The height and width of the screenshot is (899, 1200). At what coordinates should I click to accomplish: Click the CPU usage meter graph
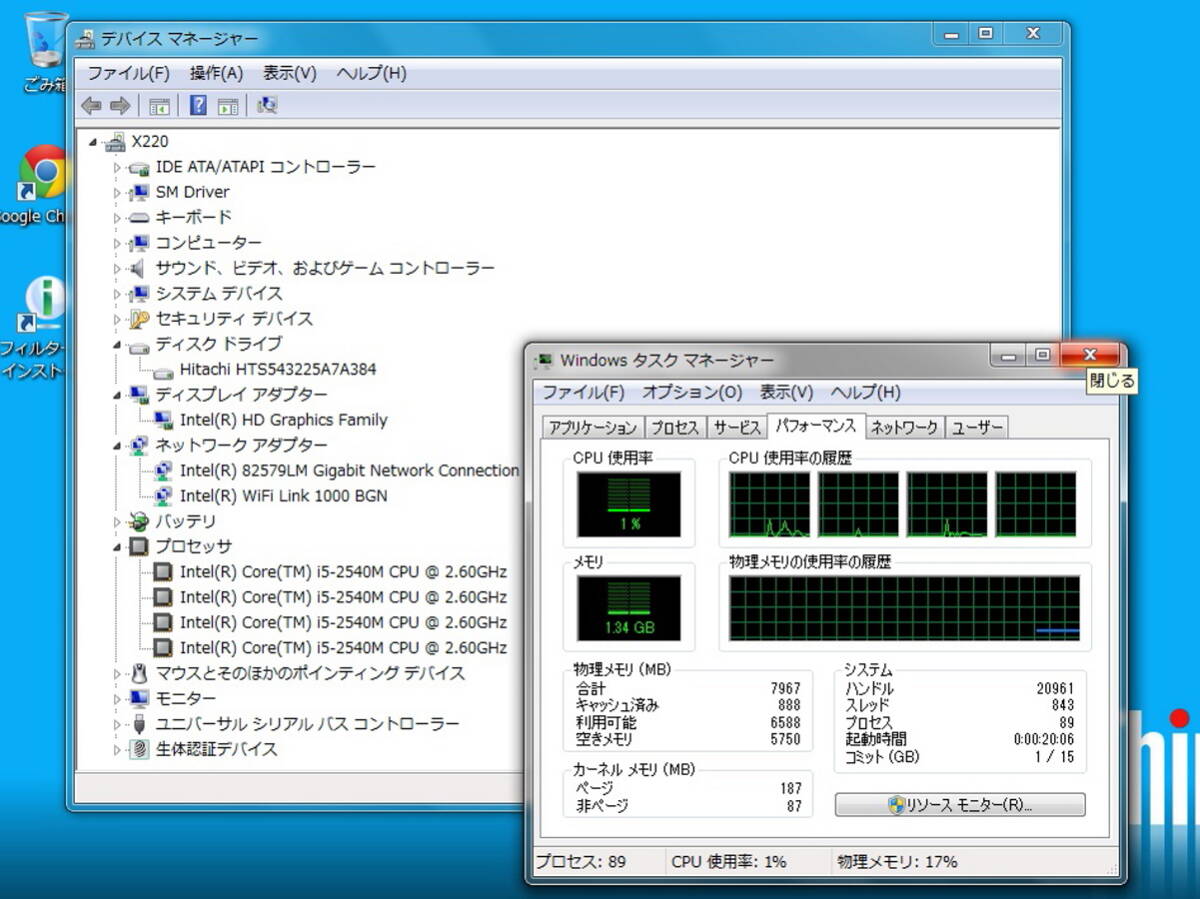pyautogui.click(x=628, y=505)
